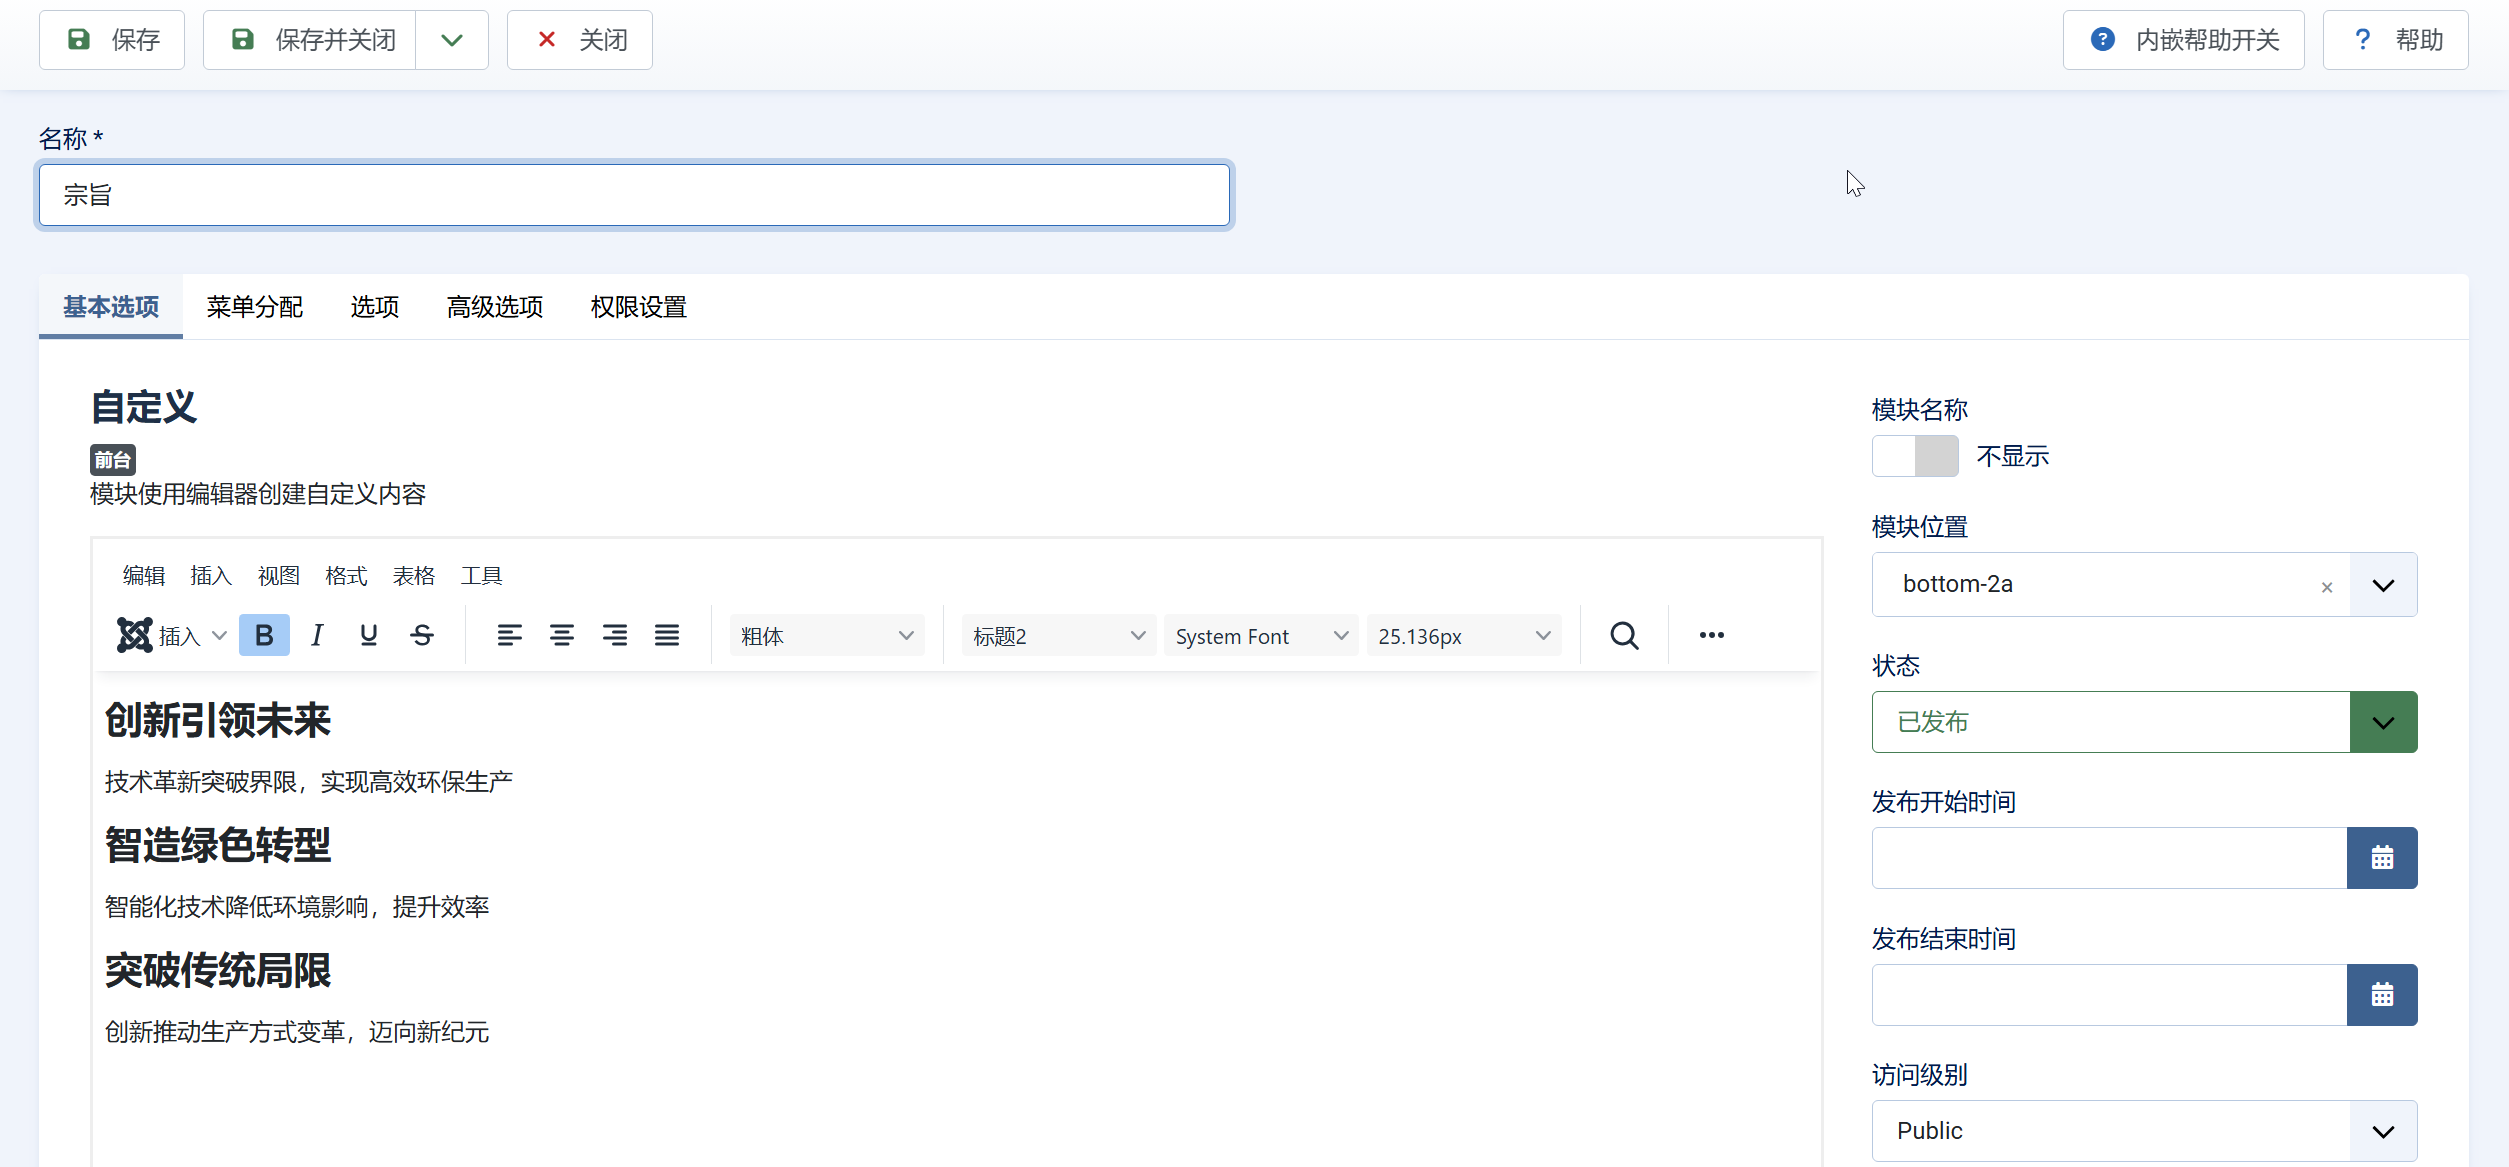Expand the 保存并关闭 arrow menu
The height and width of the screenshot is (1167, 2509).
point(452,40)
